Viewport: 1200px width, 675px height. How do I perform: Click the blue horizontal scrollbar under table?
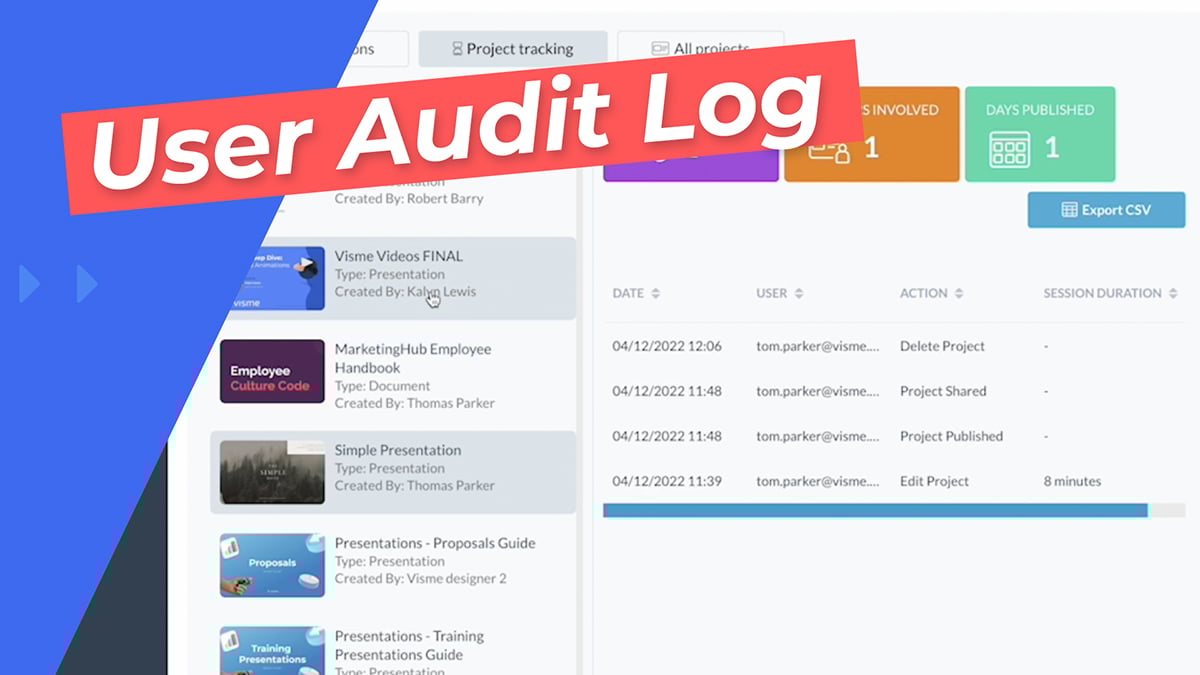tap(875, 510)
